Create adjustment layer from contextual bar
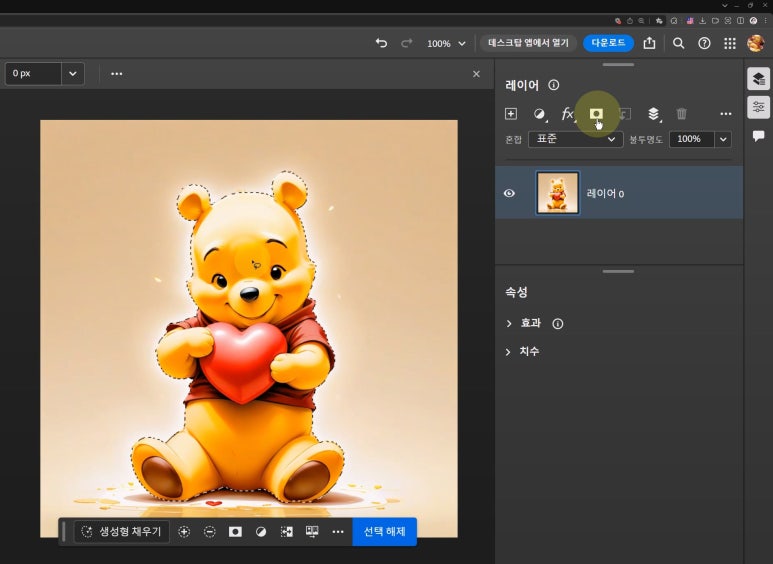Viewport: 773px width, 564px height. [x=261, y=531]
